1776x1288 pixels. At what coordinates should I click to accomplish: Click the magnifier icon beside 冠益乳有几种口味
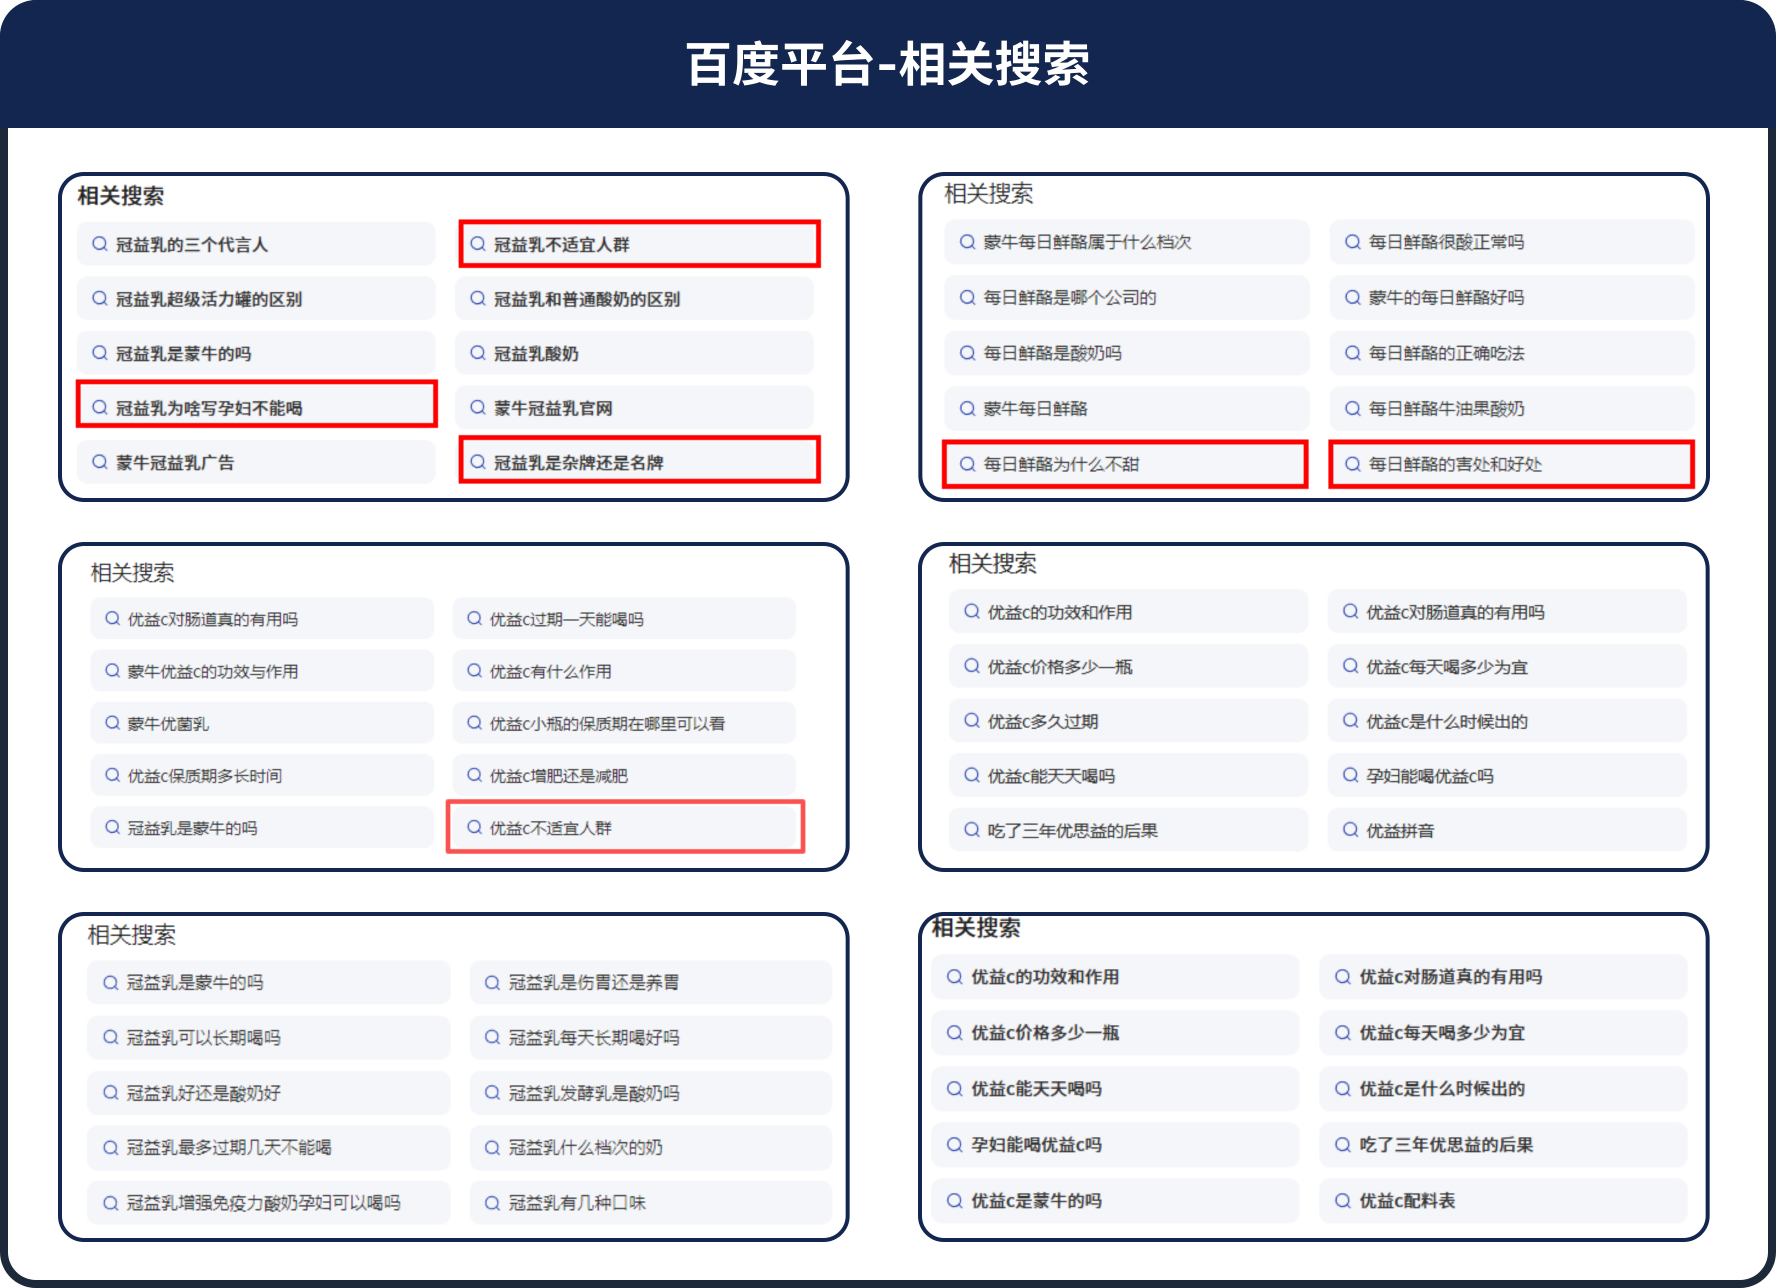click(x=492, y=1202)
